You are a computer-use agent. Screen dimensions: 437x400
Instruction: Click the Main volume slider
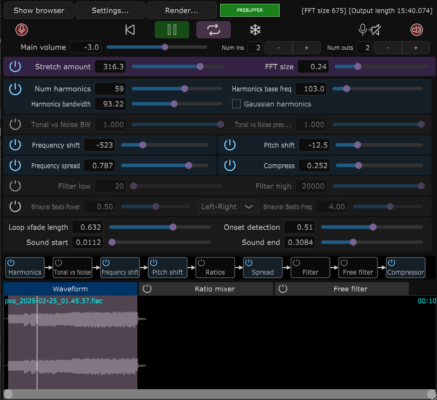coord(157,47)
